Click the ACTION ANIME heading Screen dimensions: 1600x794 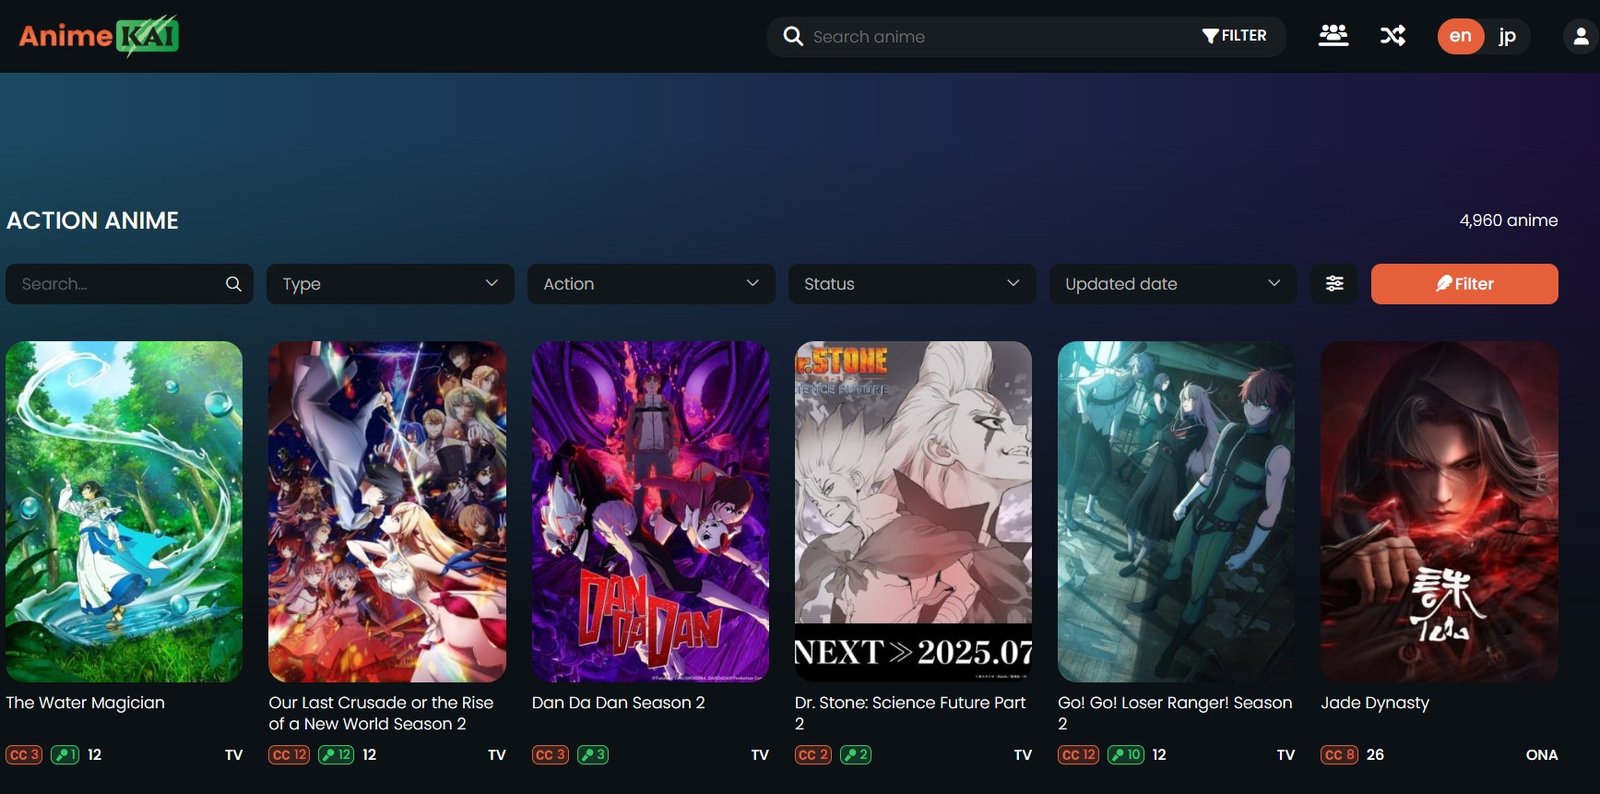click(92, 220)
